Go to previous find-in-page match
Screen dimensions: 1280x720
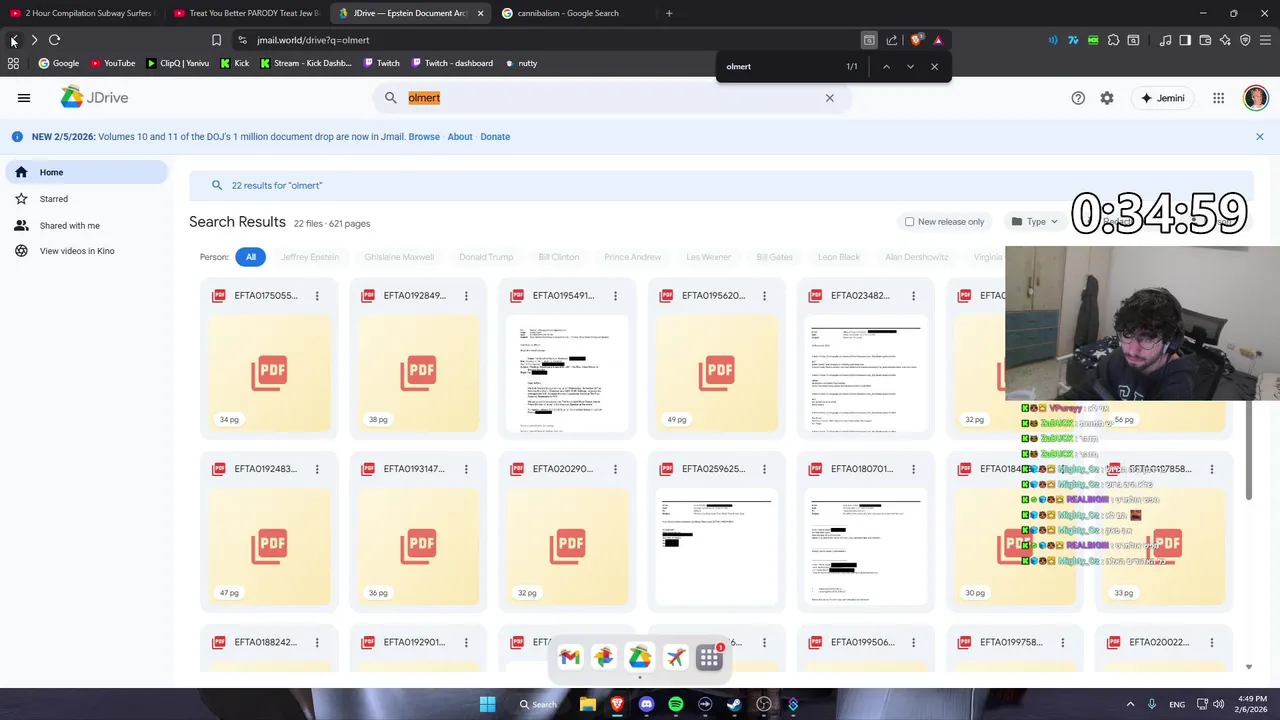(886, 67)
